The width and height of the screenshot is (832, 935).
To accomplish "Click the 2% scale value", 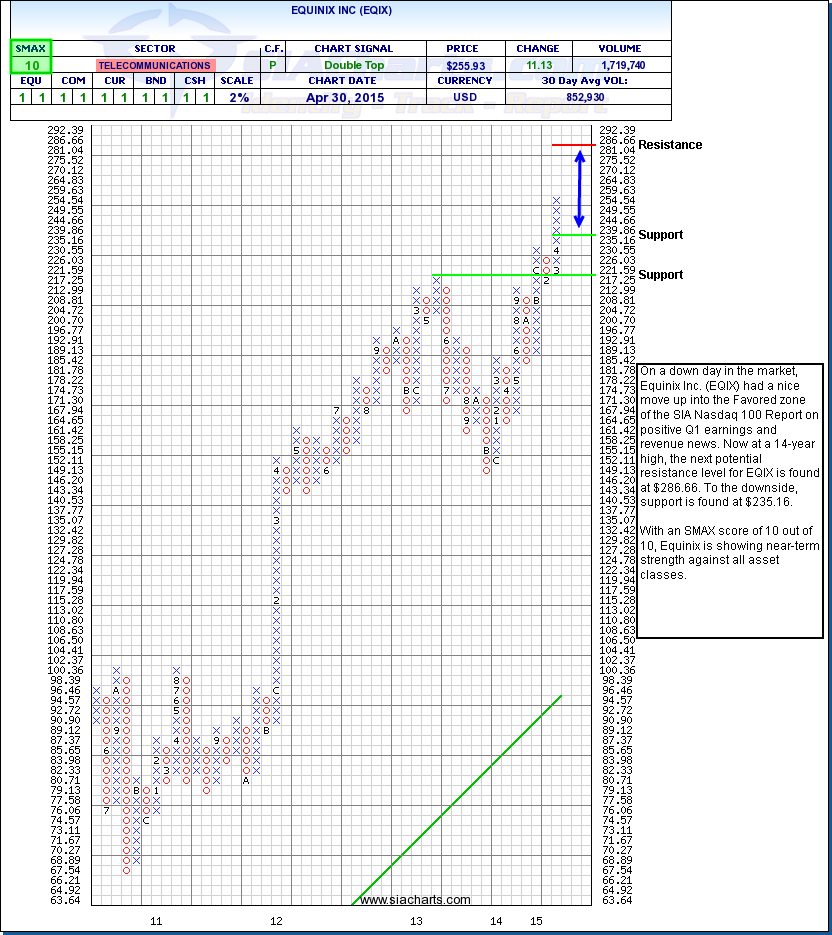I will [x=241, y=97].
